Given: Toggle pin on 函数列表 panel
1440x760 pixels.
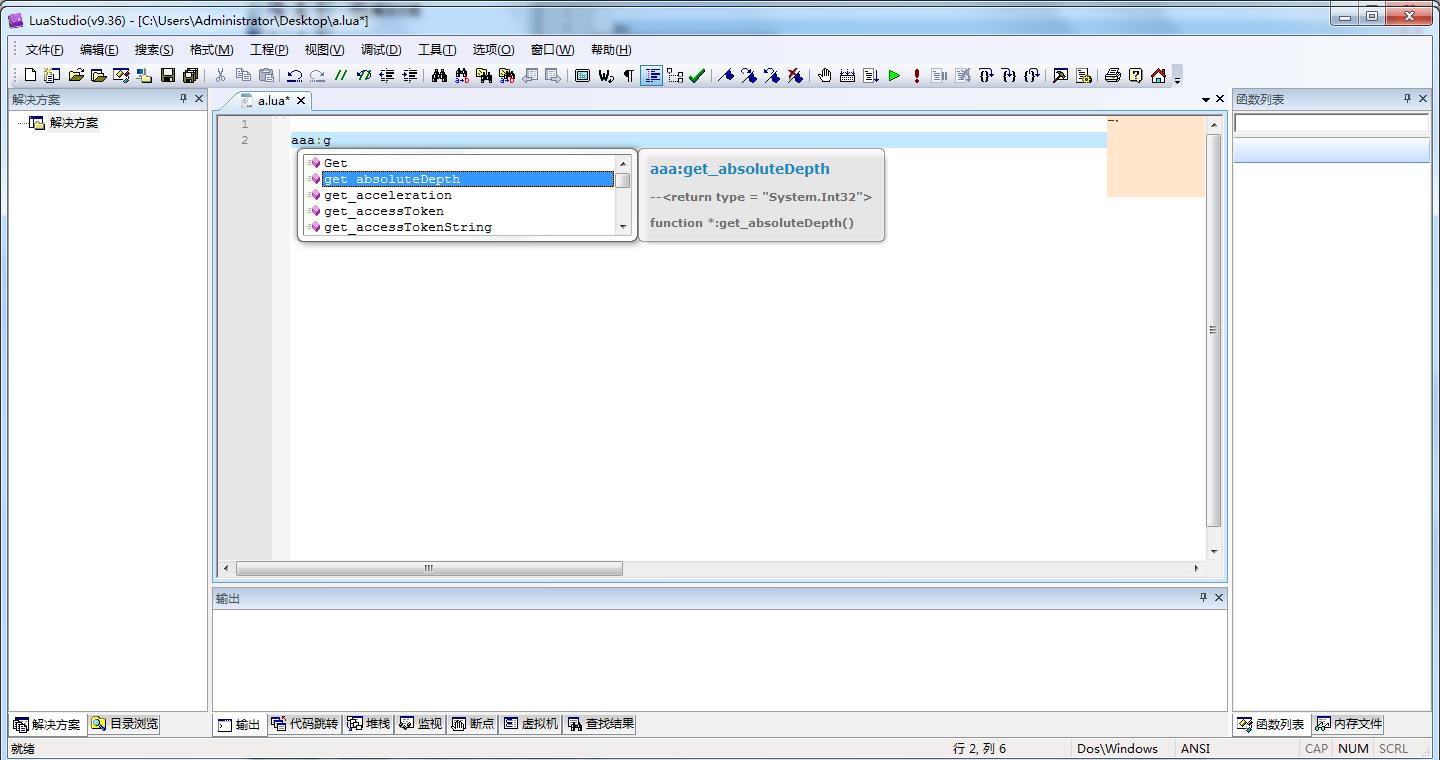Looking at the screenshot, I should click(x=1407, y=98).
